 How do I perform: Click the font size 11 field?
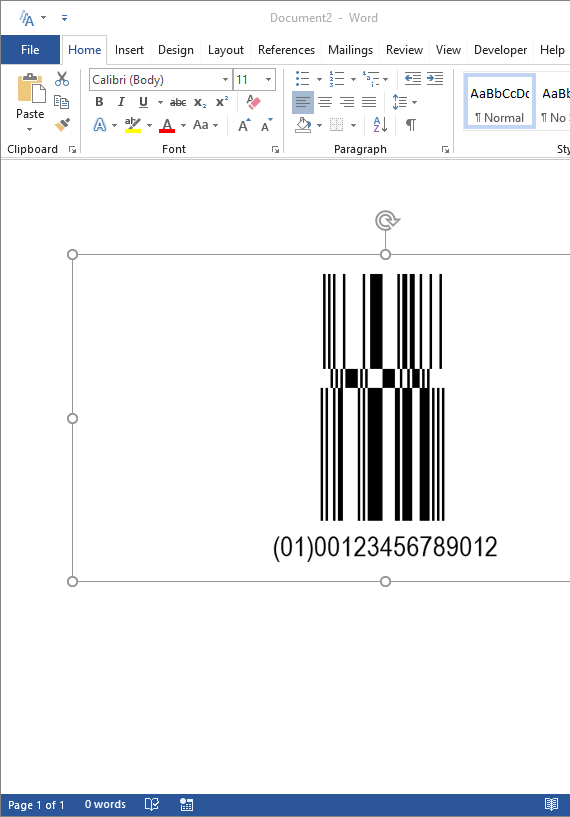click(248, 80)
